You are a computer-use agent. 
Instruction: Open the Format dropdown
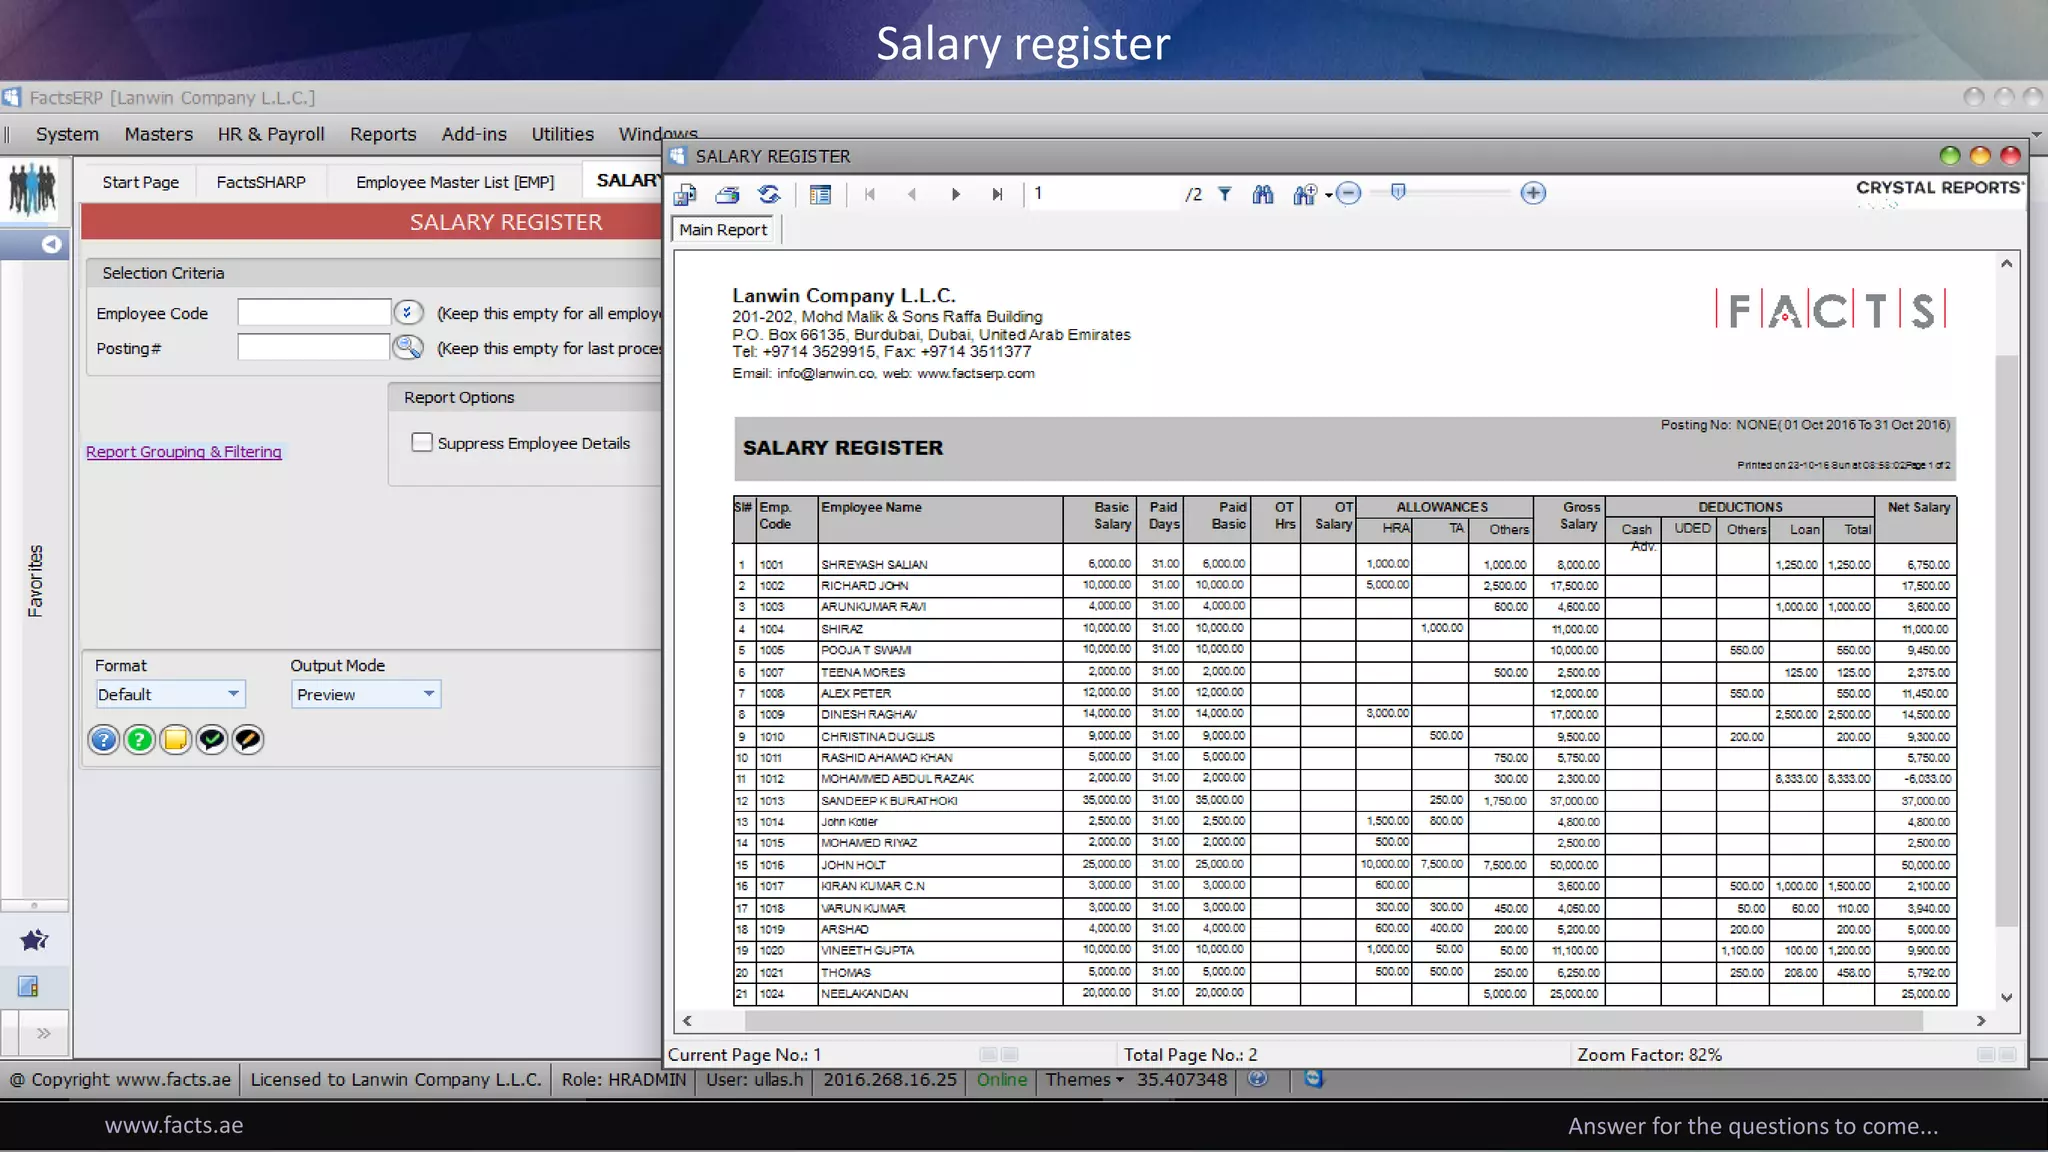pyautogui.click(x=232, y=693)
